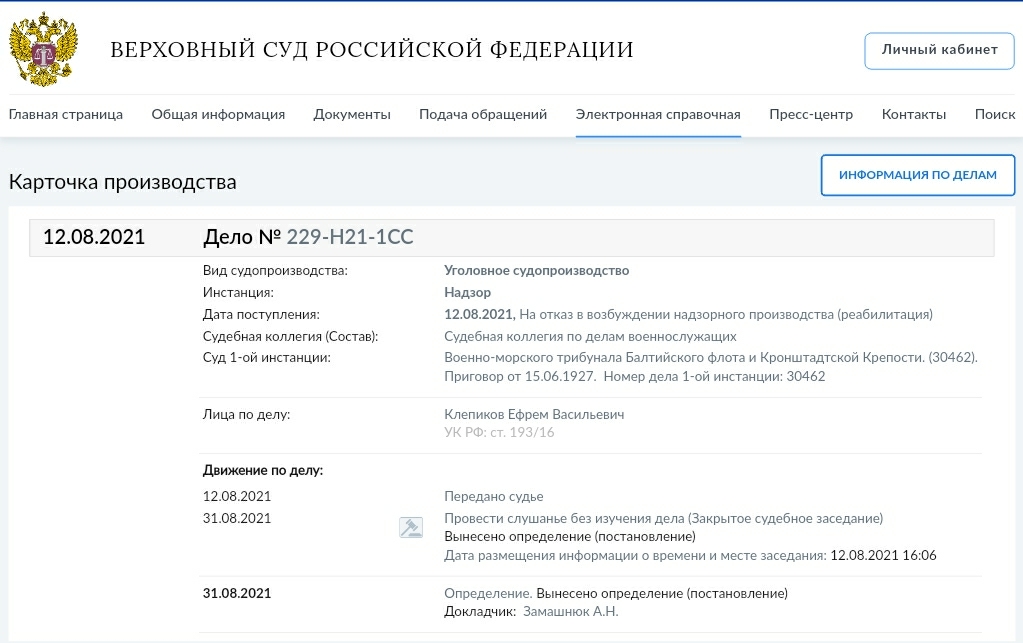The width and height of the screenshot is (1023, 643).
Task: Open Пресс-центр menu
Action: click(x=811, y=114)
